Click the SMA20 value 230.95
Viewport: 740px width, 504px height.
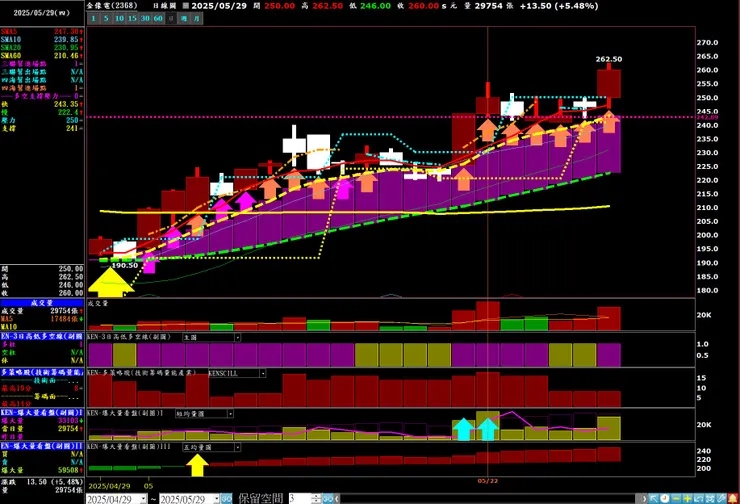coord(66,48)
